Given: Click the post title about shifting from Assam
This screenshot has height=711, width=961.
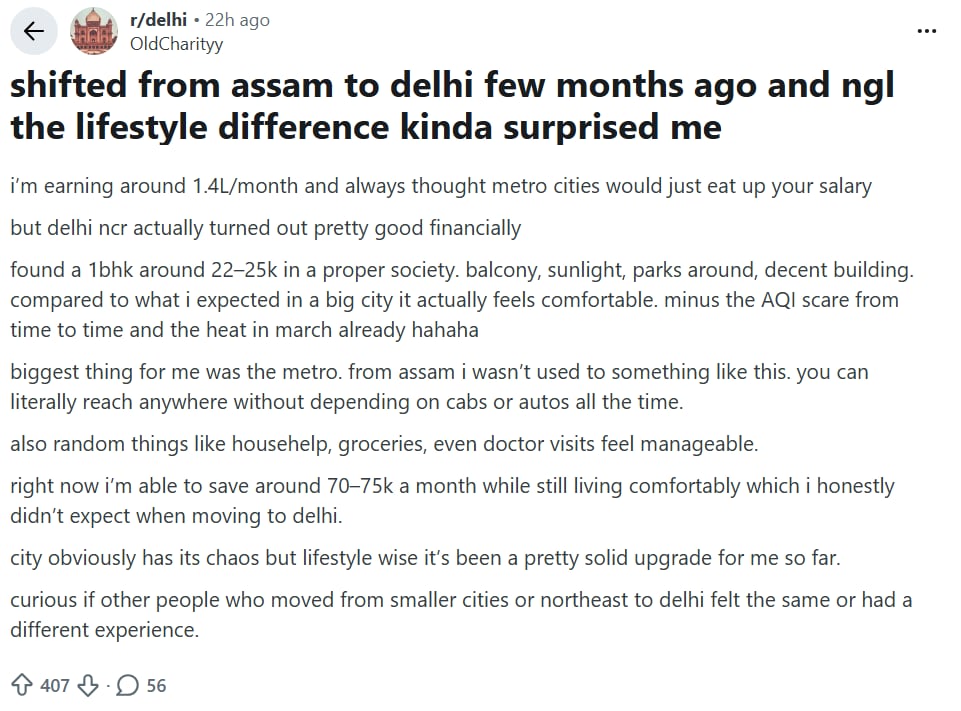Looking at the screenshot, I should pos(452,106).
